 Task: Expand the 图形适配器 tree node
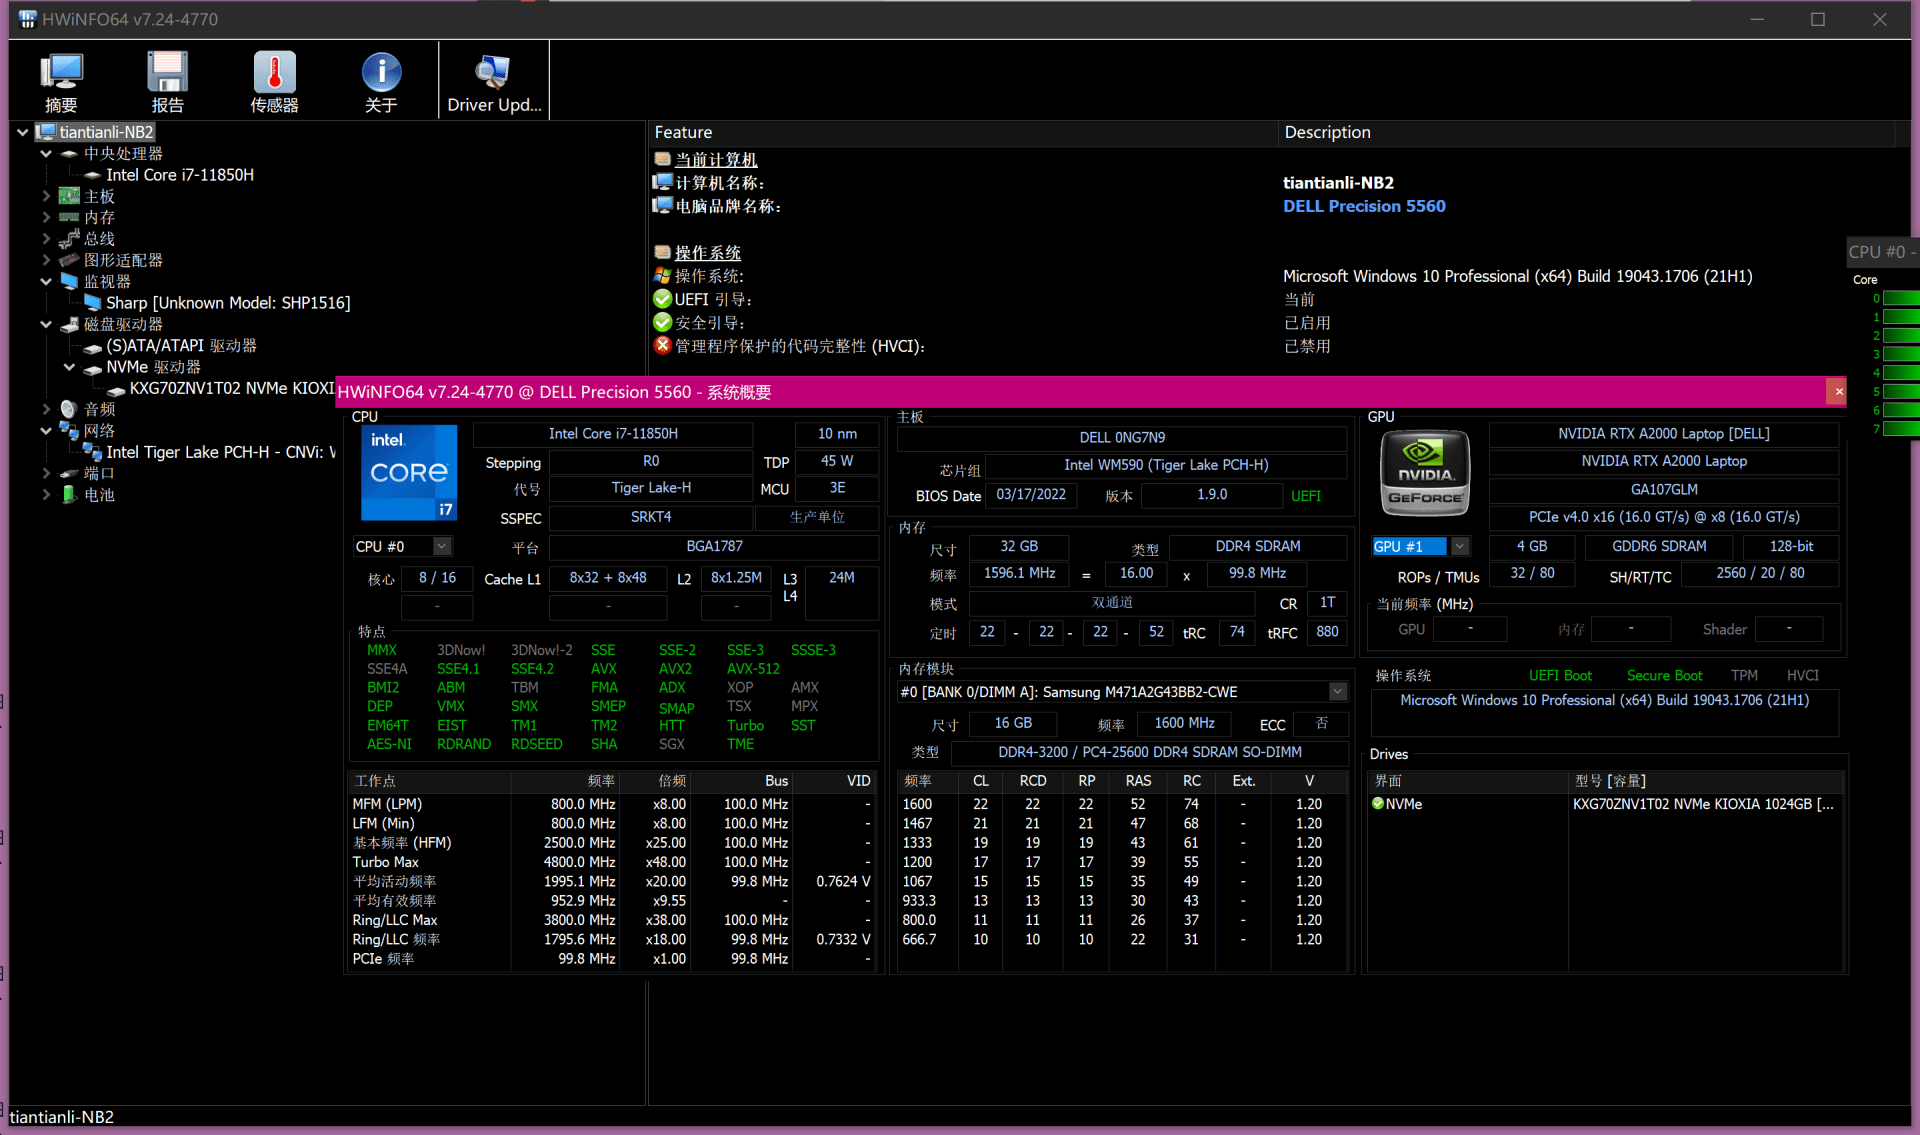46,260
